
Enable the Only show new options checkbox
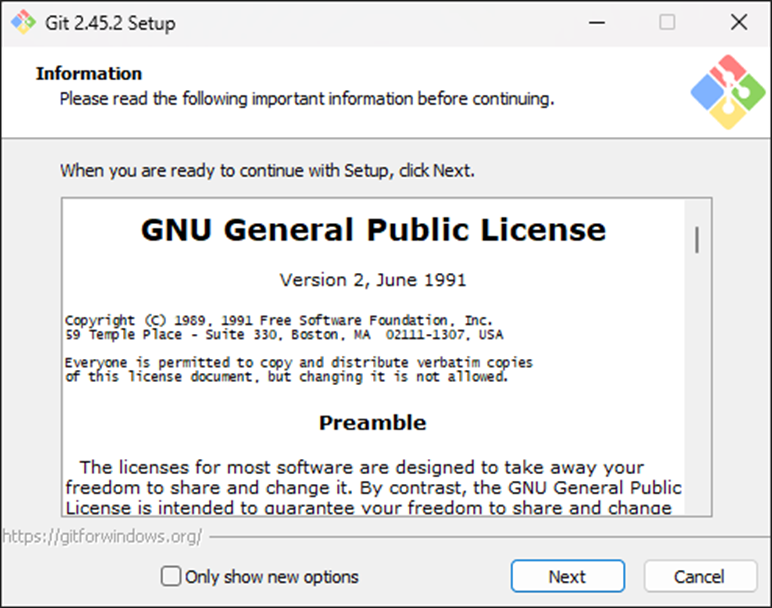pyautogui.click(x=172, y=576)
